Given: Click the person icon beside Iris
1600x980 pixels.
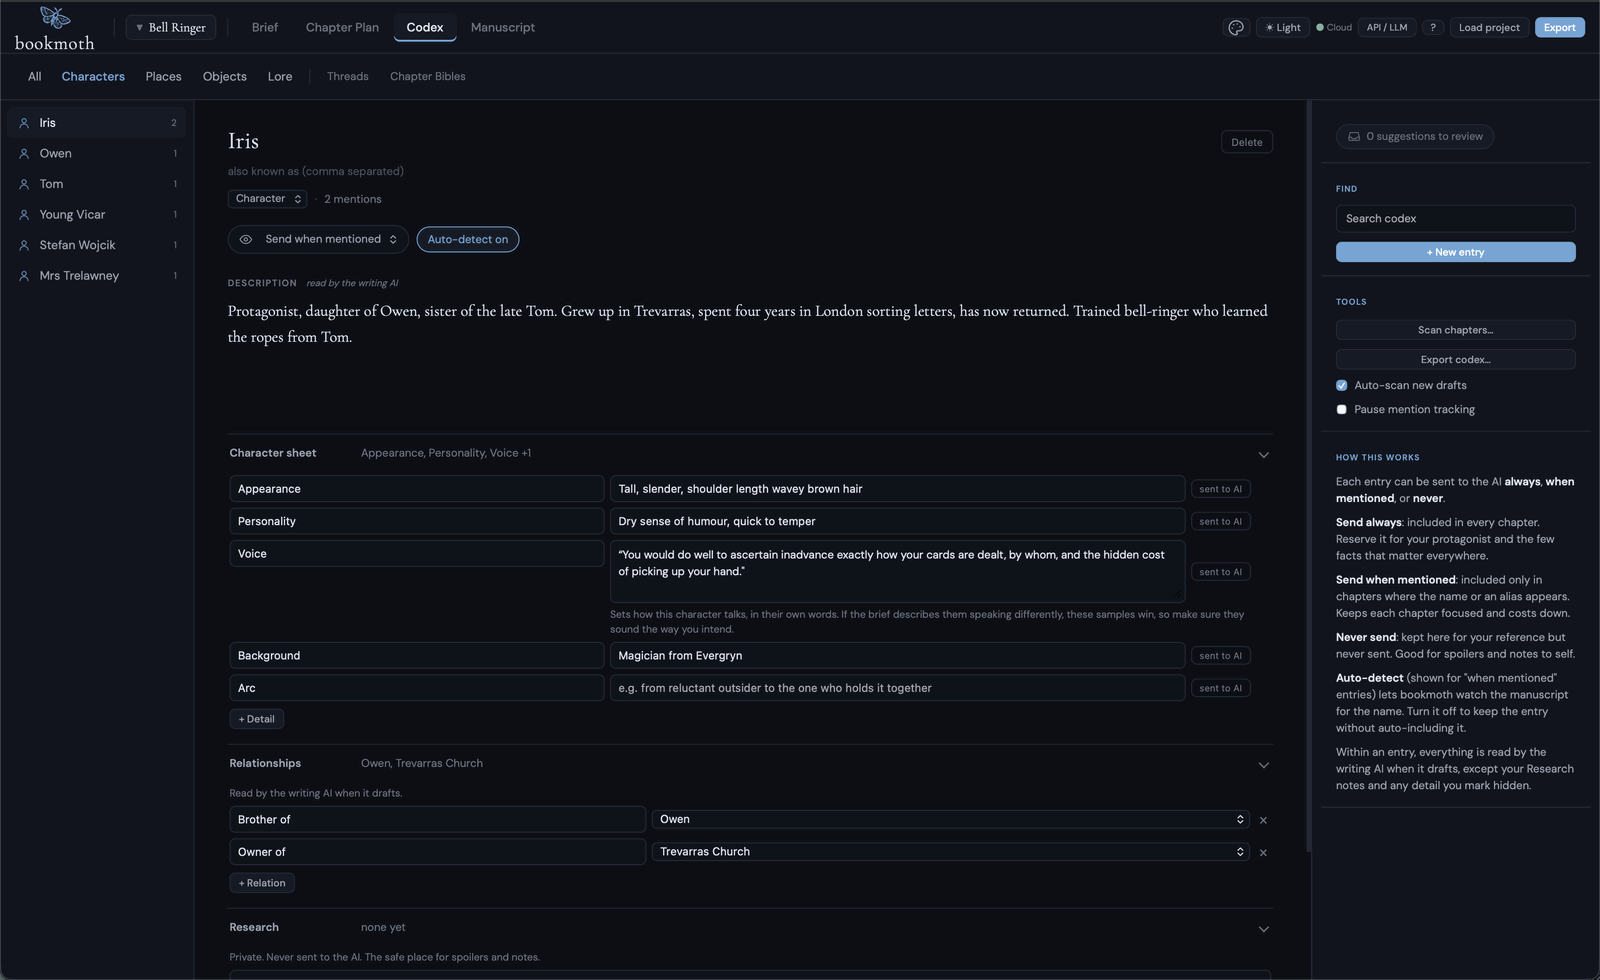Looking at the screenshot, I should pos(24,123).
